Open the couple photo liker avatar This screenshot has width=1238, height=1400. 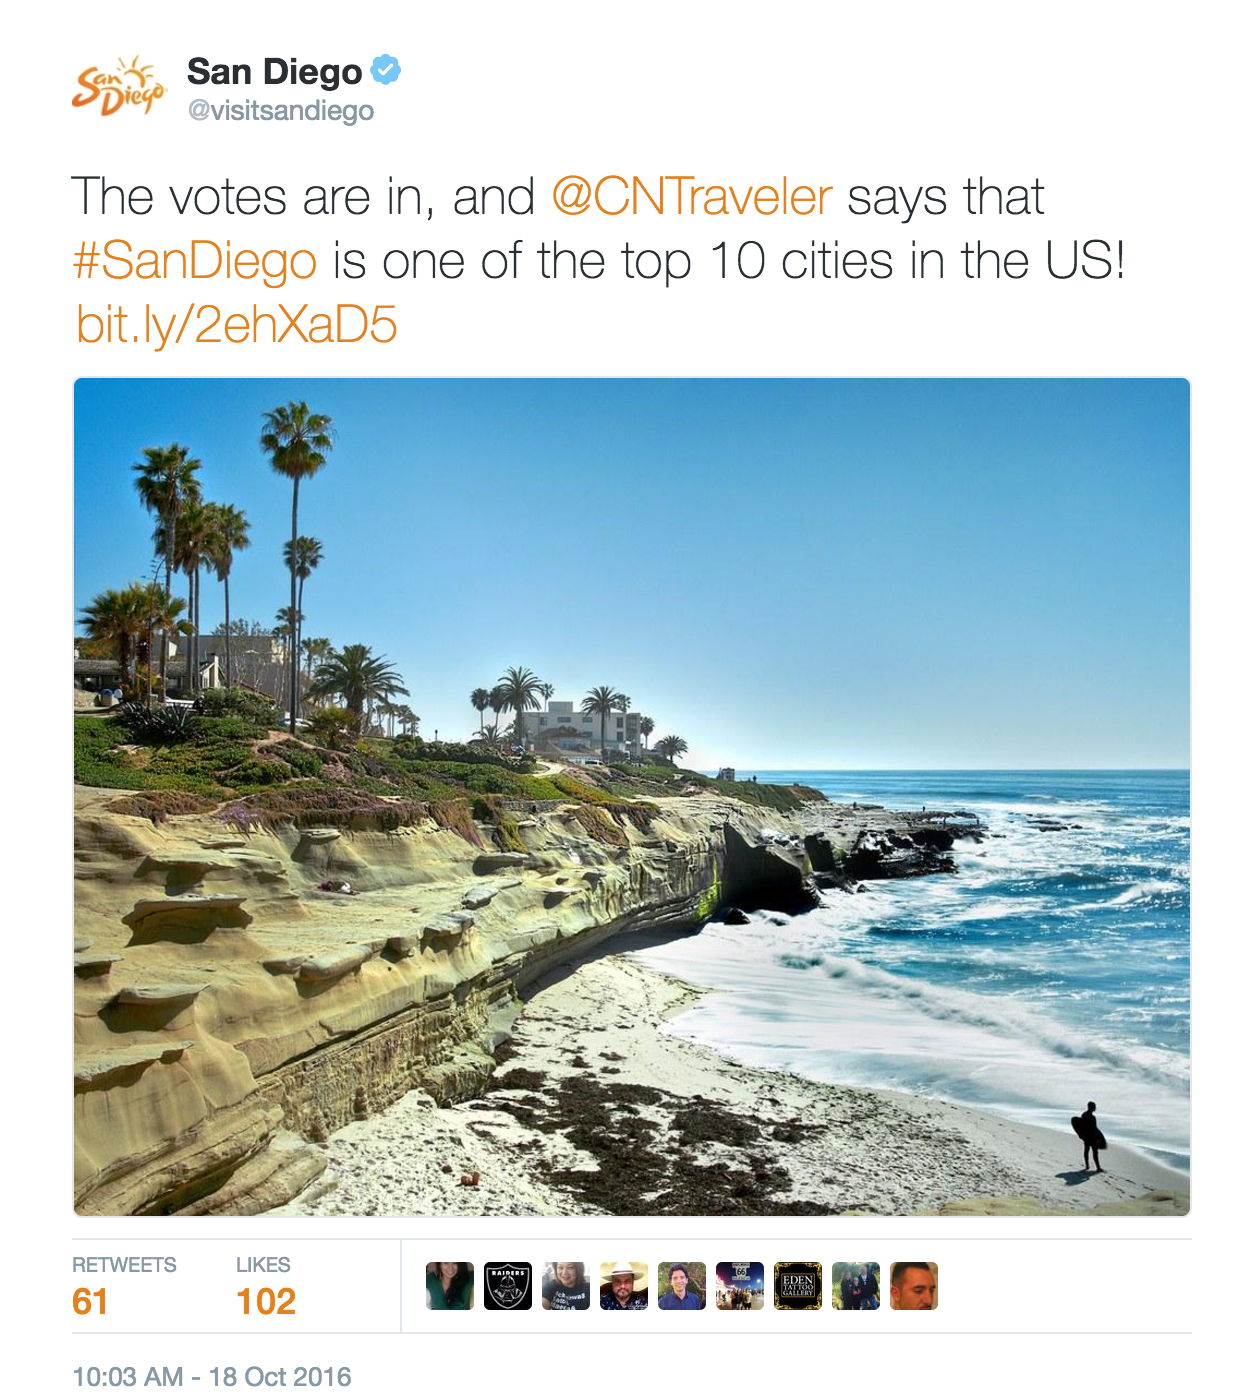coord(856,1286)
